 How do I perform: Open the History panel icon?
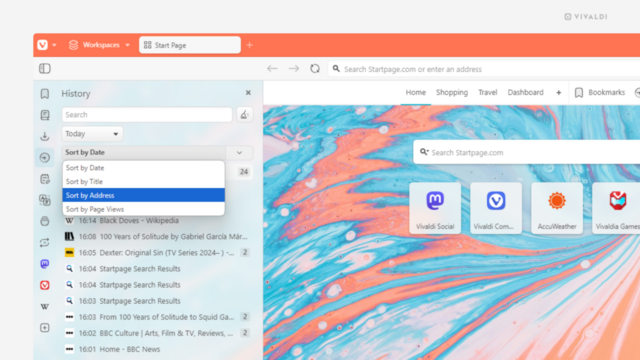click(45, 158)
